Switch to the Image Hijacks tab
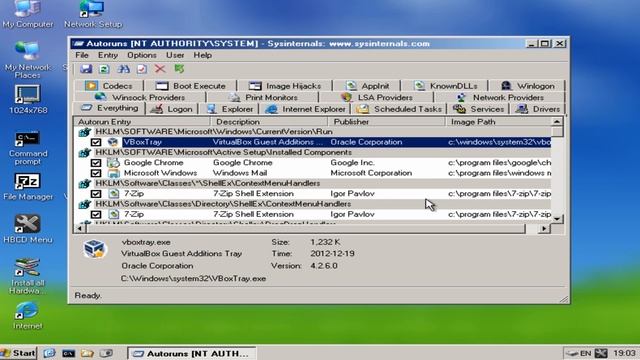Screen dimensions: 640x360 click(x=285, y=86)
